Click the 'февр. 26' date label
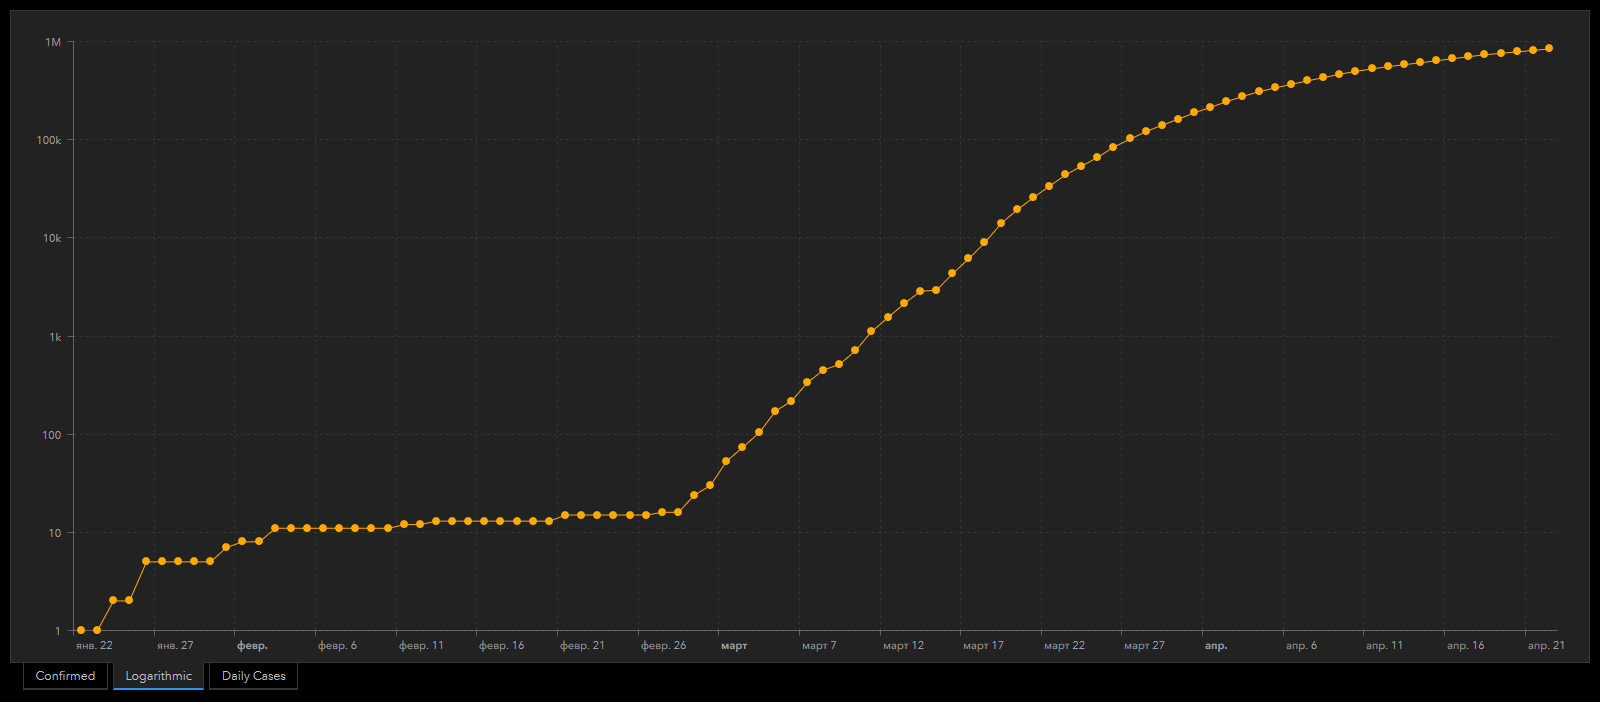 pos(663,646)
